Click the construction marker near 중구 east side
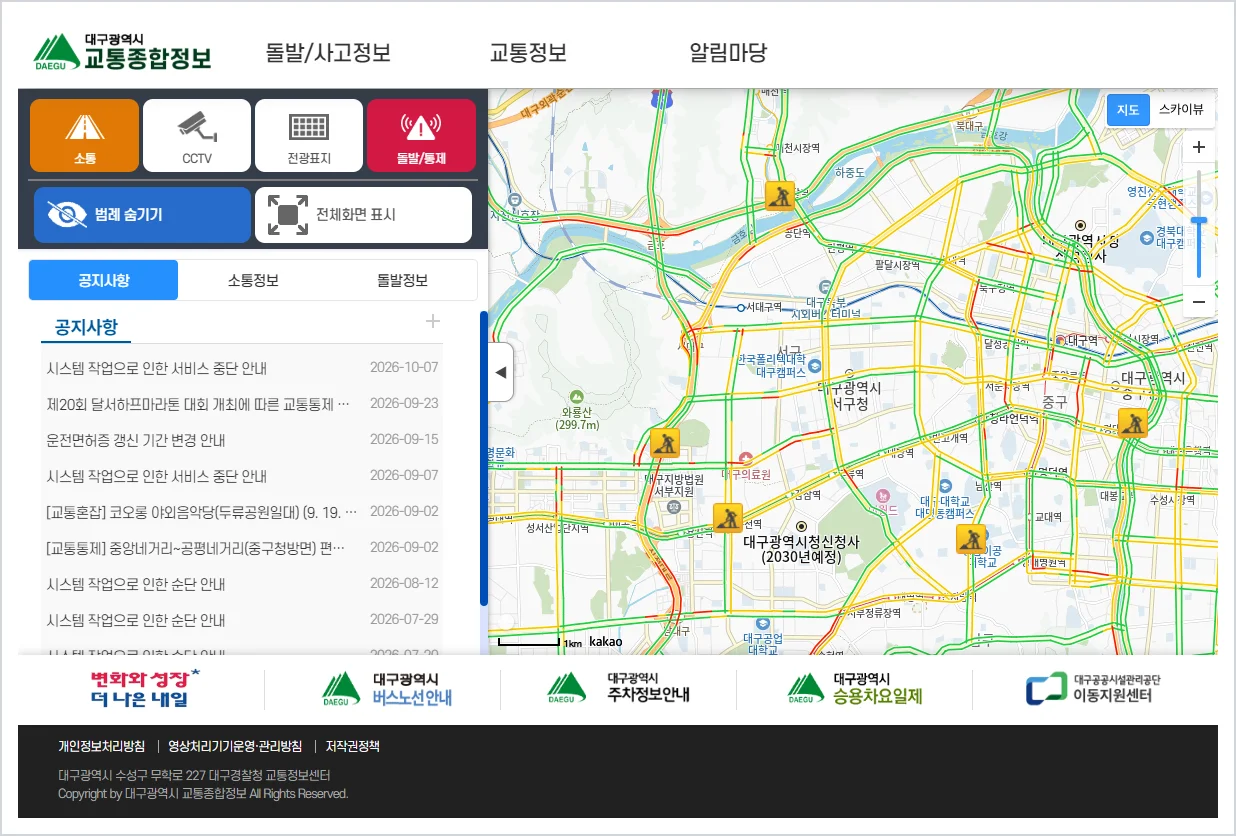 1132,423
